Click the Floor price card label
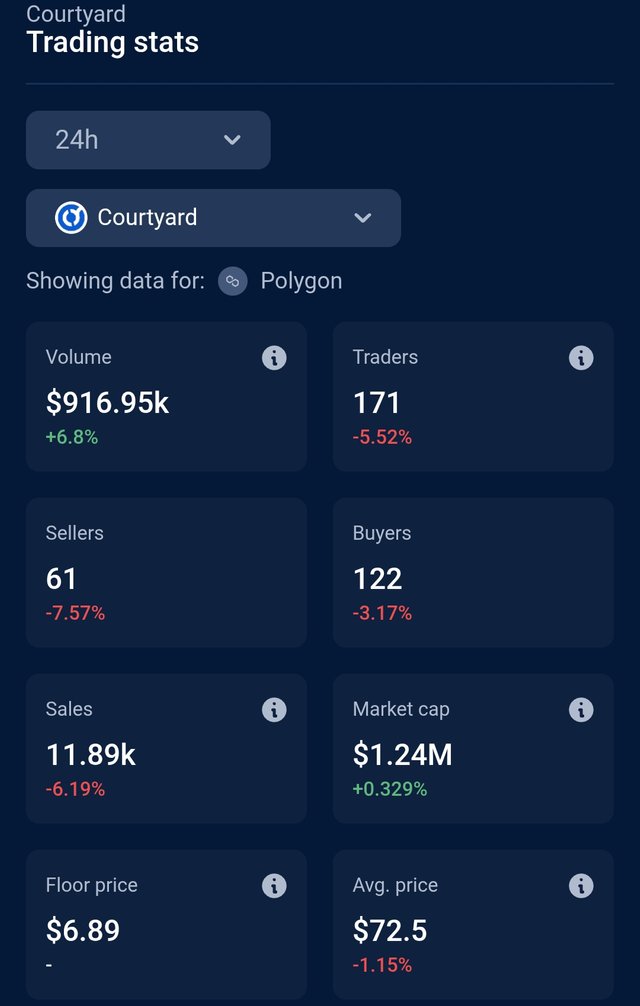640x1006 pixels. (92, 886)
